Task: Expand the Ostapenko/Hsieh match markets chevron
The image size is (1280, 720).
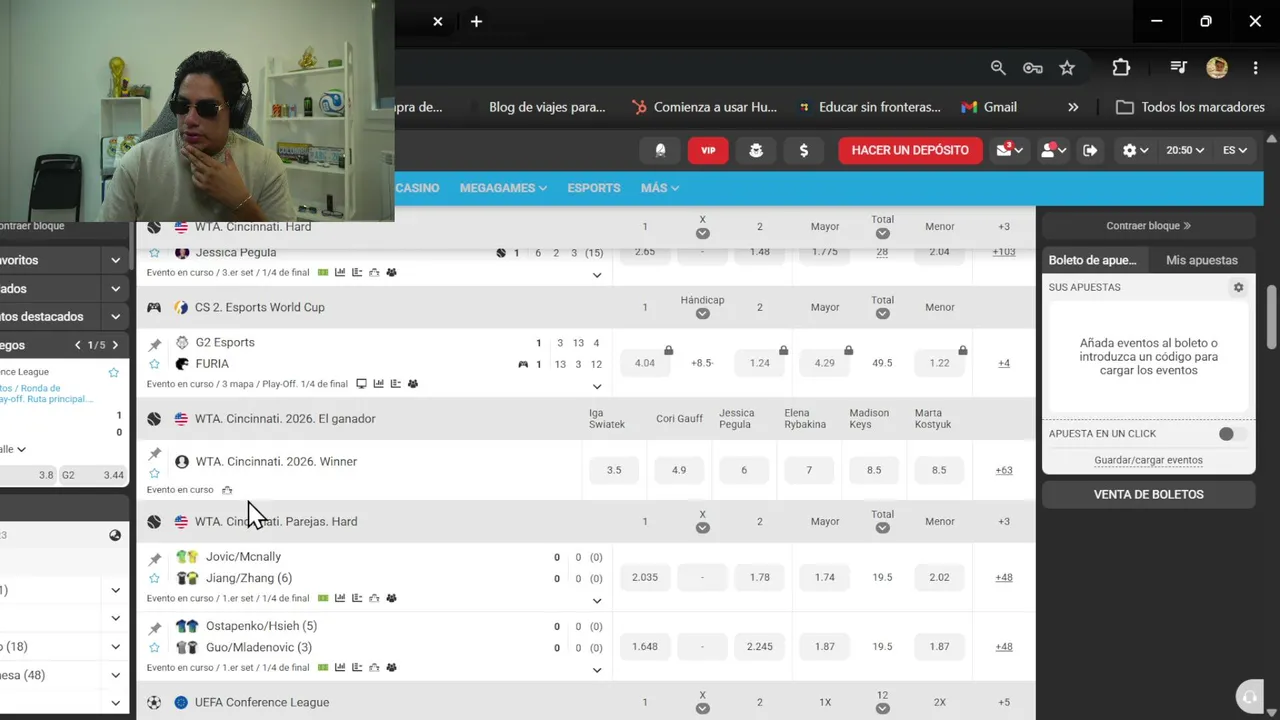Action: pos(597,669)
